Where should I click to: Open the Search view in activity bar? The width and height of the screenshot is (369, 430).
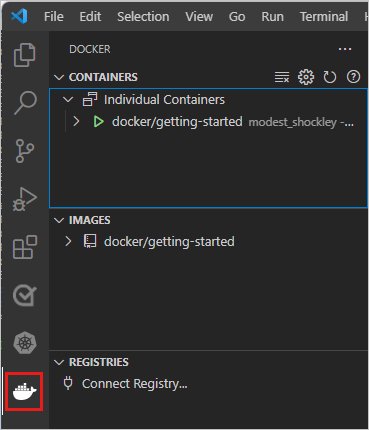point(25,103)
